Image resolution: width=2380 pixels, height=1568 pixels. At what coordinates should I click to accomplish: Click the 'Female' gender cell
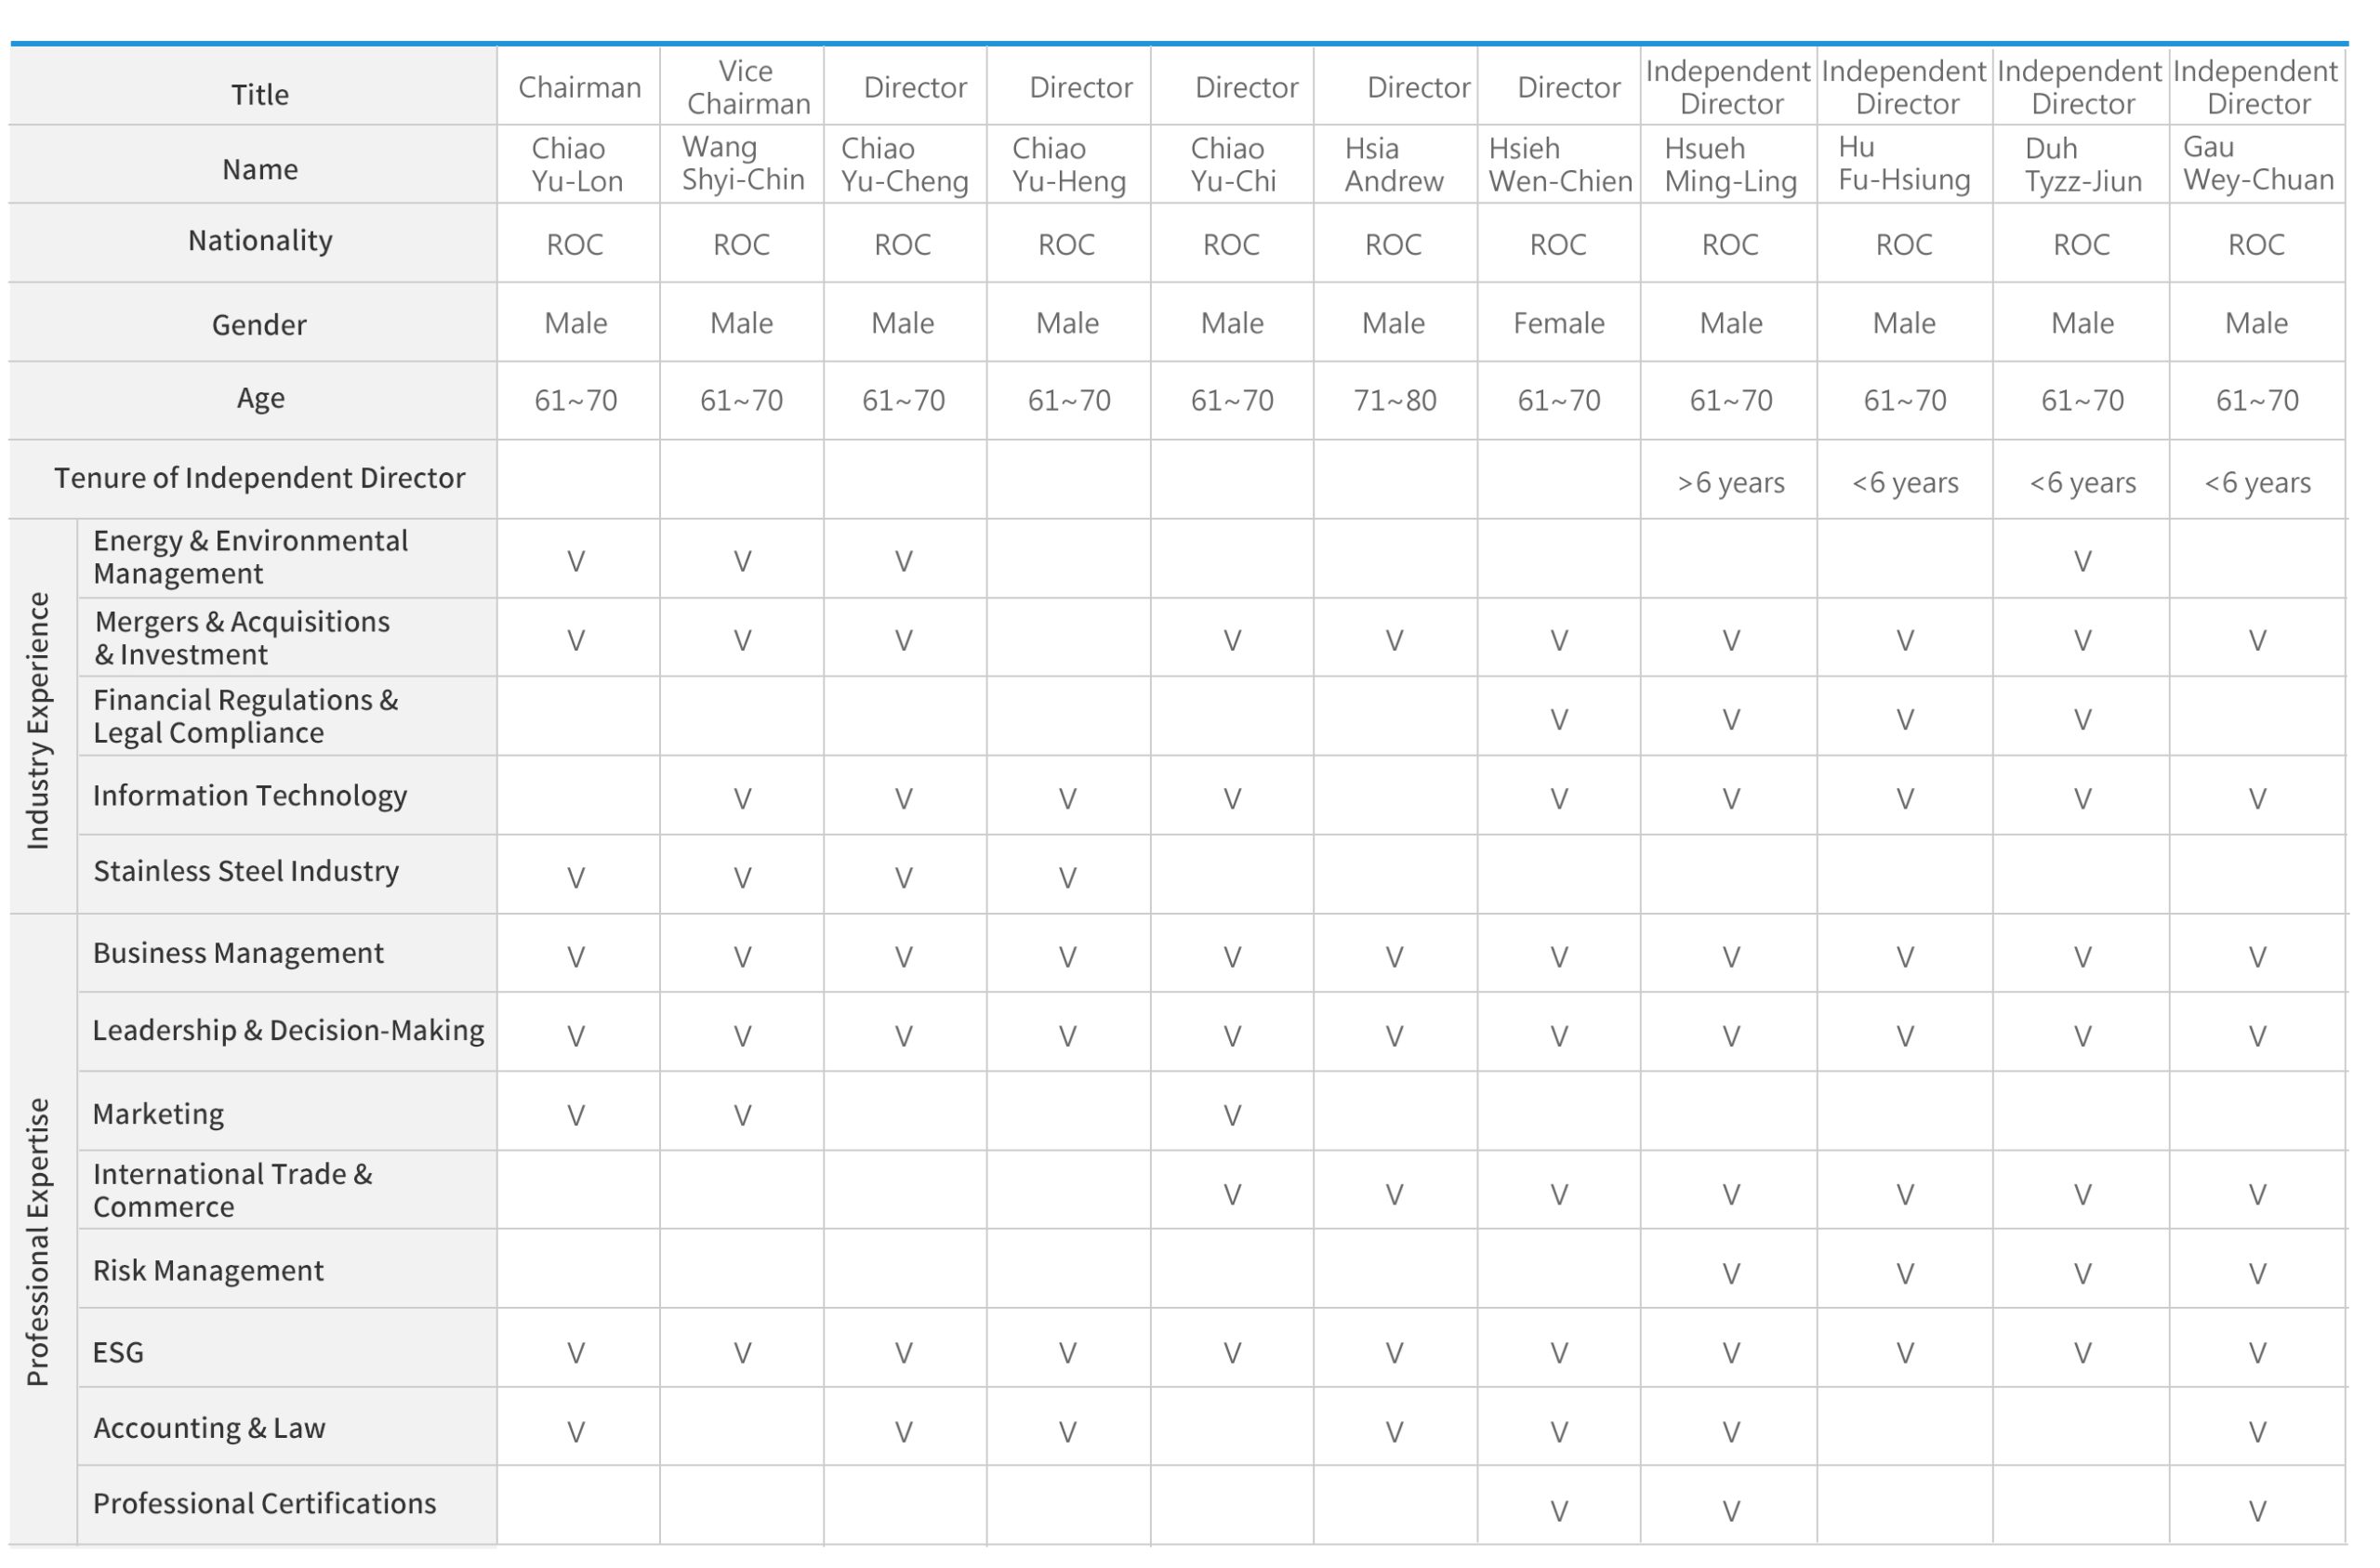pos(1559,324)
